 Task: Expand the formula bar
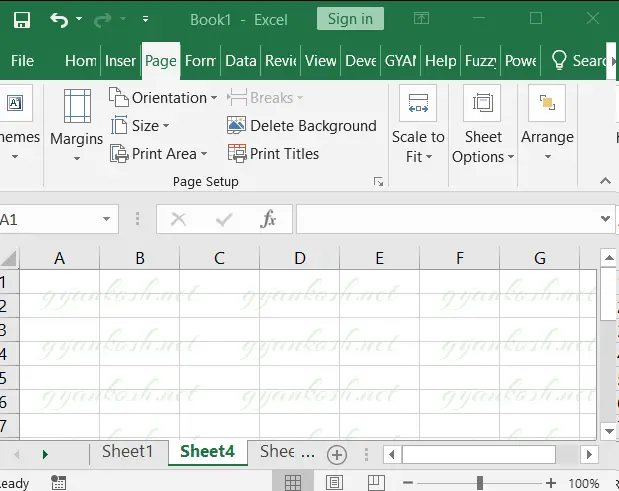(x=605, y=219)
